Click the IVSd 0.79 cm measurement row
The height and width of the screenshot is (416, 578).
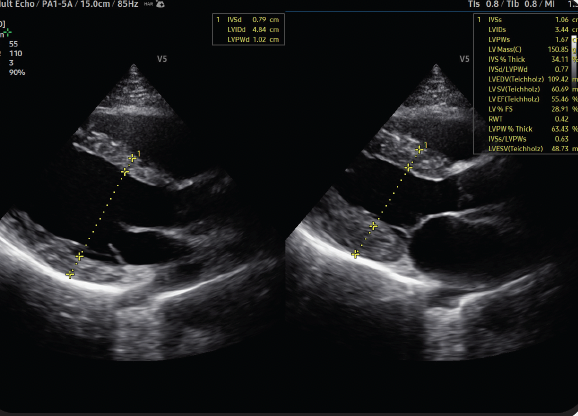coord(248,20)
